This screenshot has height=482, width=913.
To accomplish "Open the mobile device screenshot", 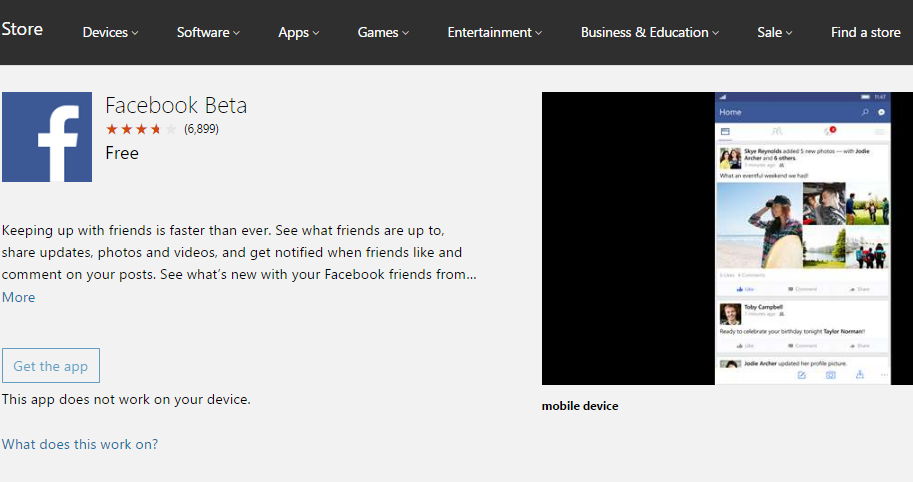I will tap(727, 238).
